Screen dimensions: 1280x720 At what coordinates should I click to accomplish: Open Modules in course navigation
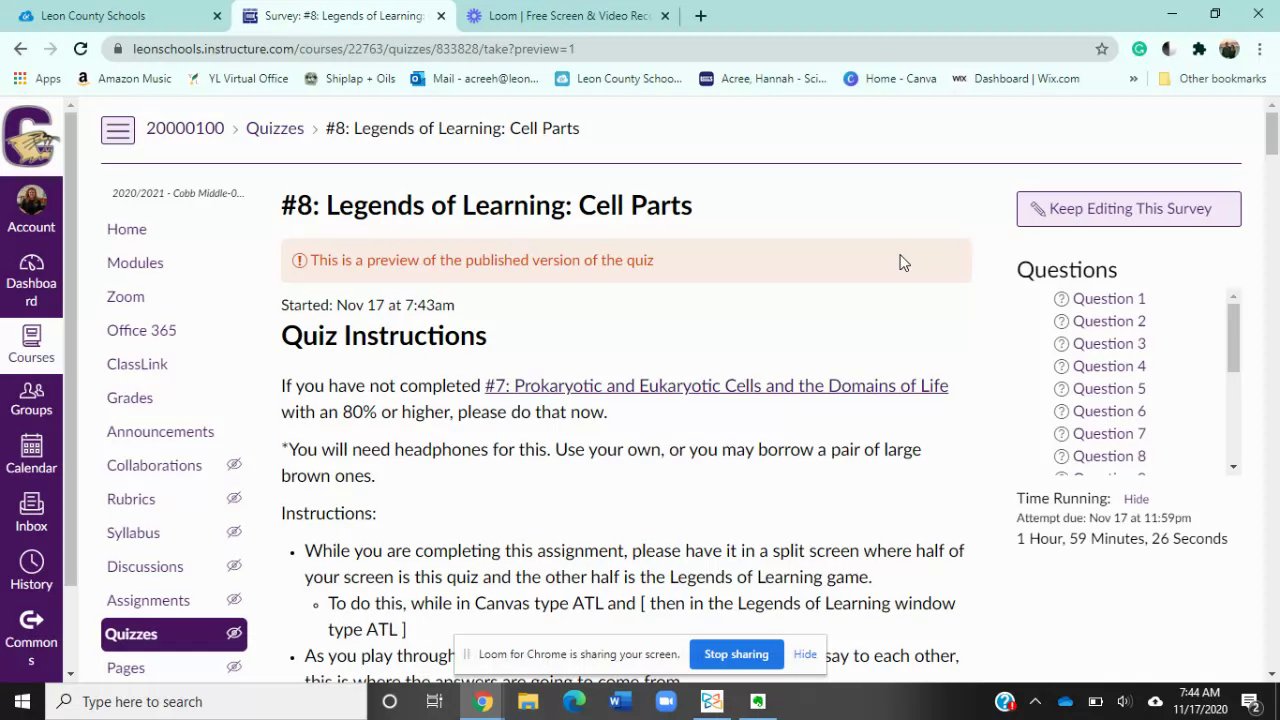tap(135, 263)
